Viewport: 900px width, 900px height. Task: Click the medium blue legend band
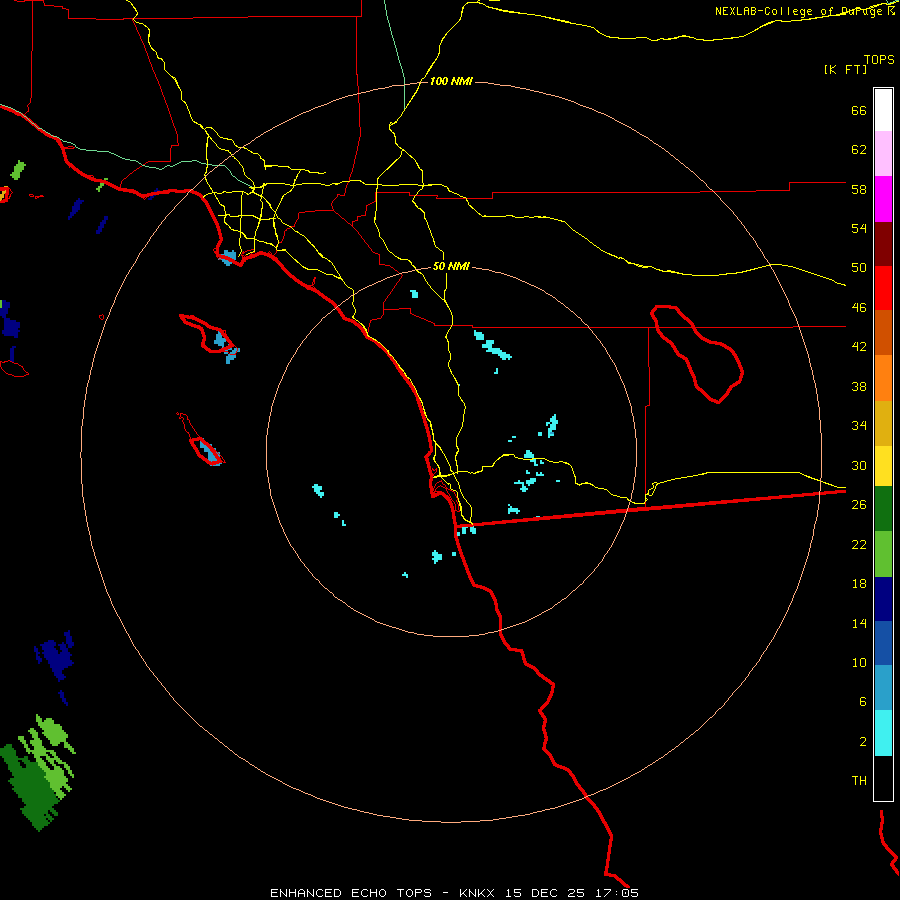point(883,643)
